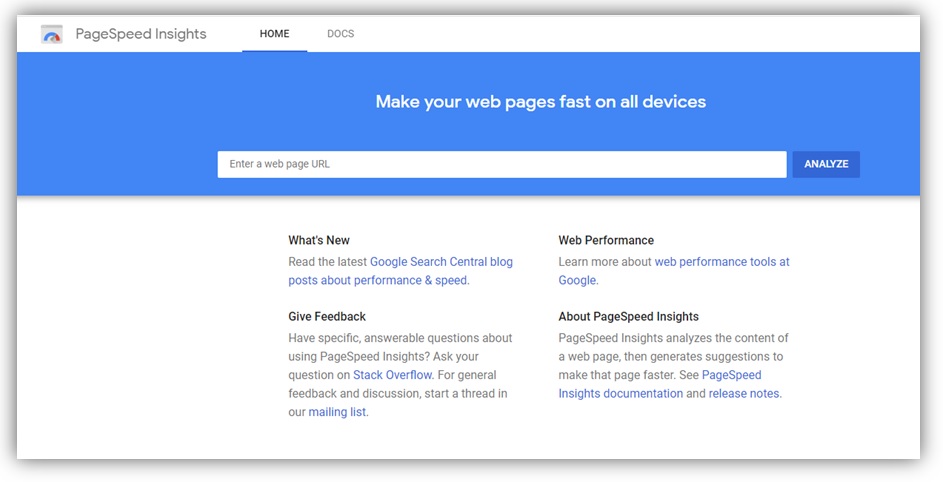
Task: Click the What's New heading
Action: (x=319, y=240)
